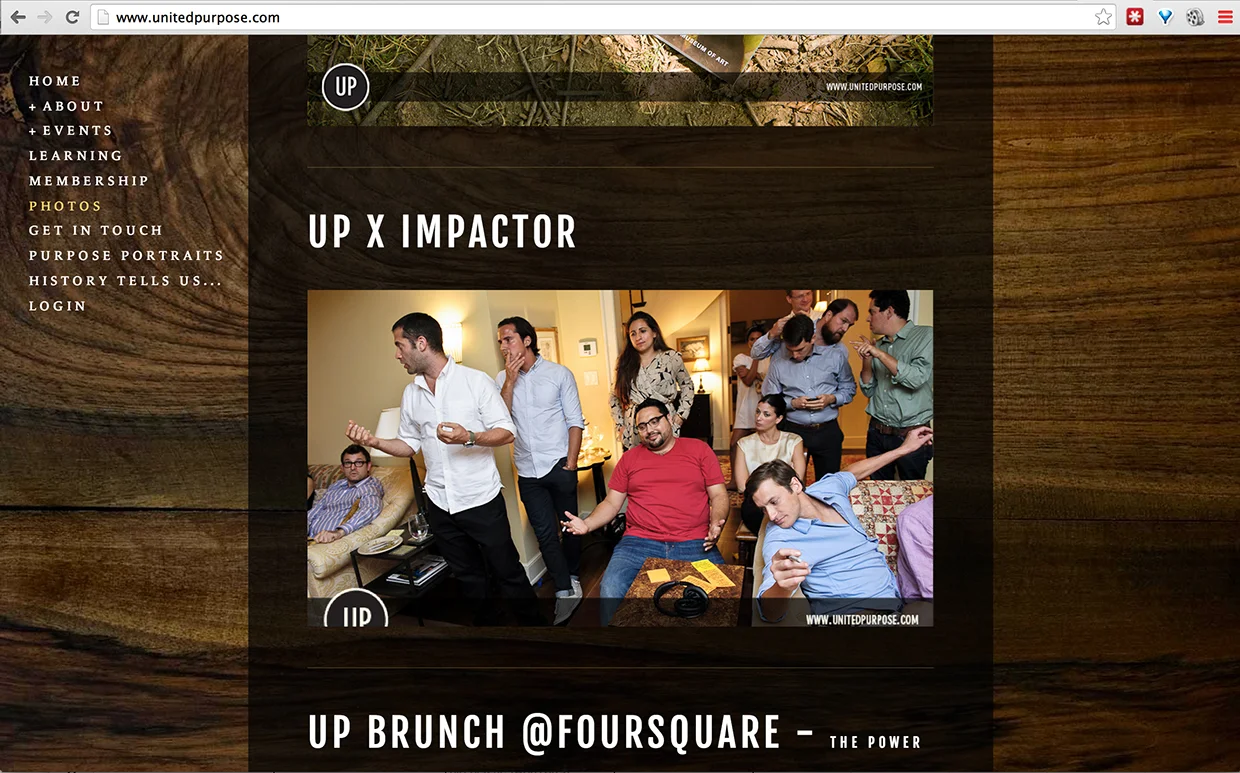Open the red asterisk extension icon

pos(1135,17)
